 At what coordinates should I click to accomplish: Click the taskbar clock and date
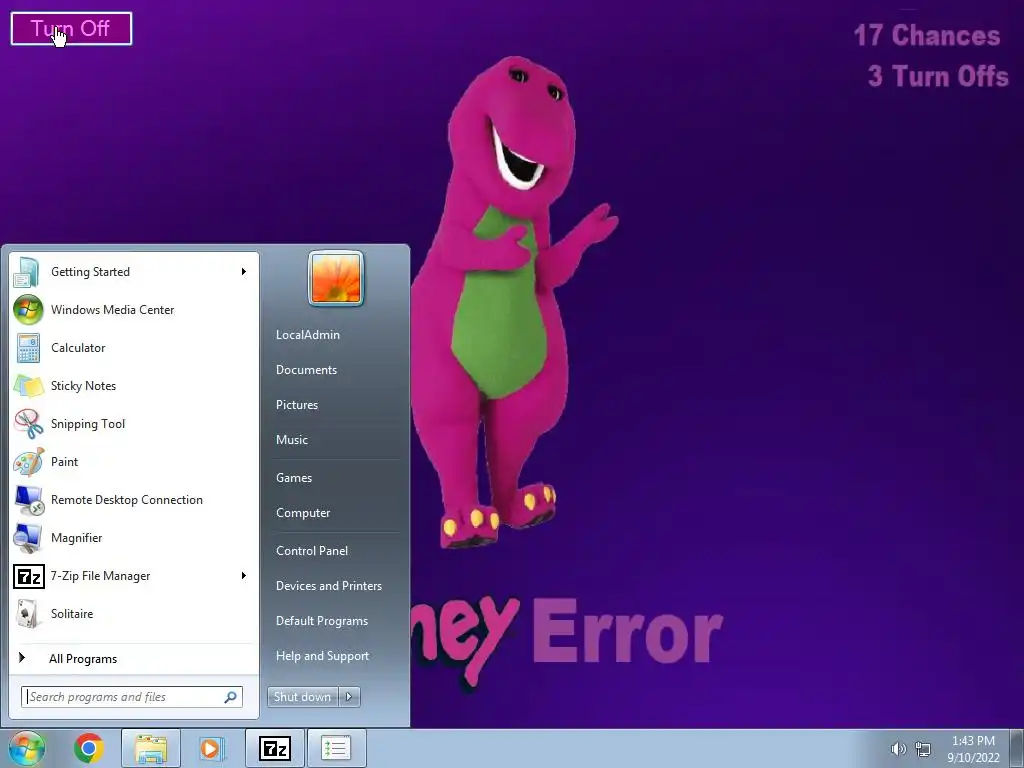973,749
